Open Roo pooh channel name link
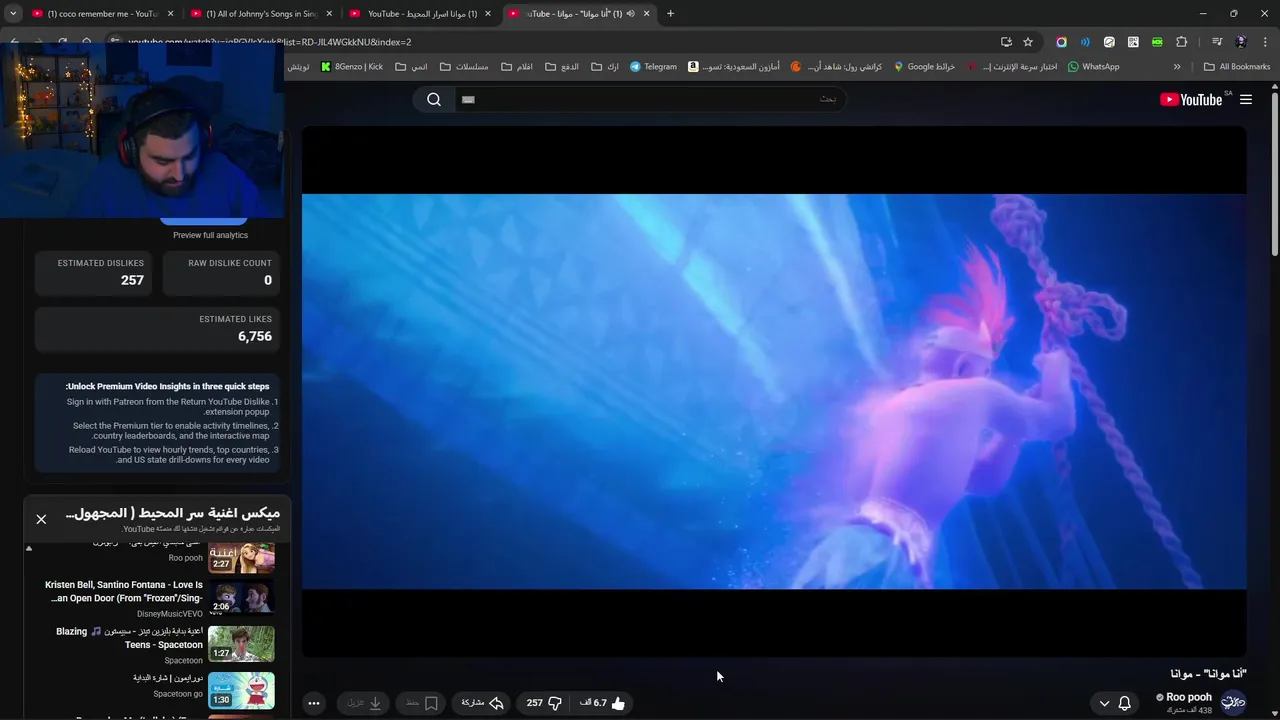 pyautogui.click(x=1189, y=697)
